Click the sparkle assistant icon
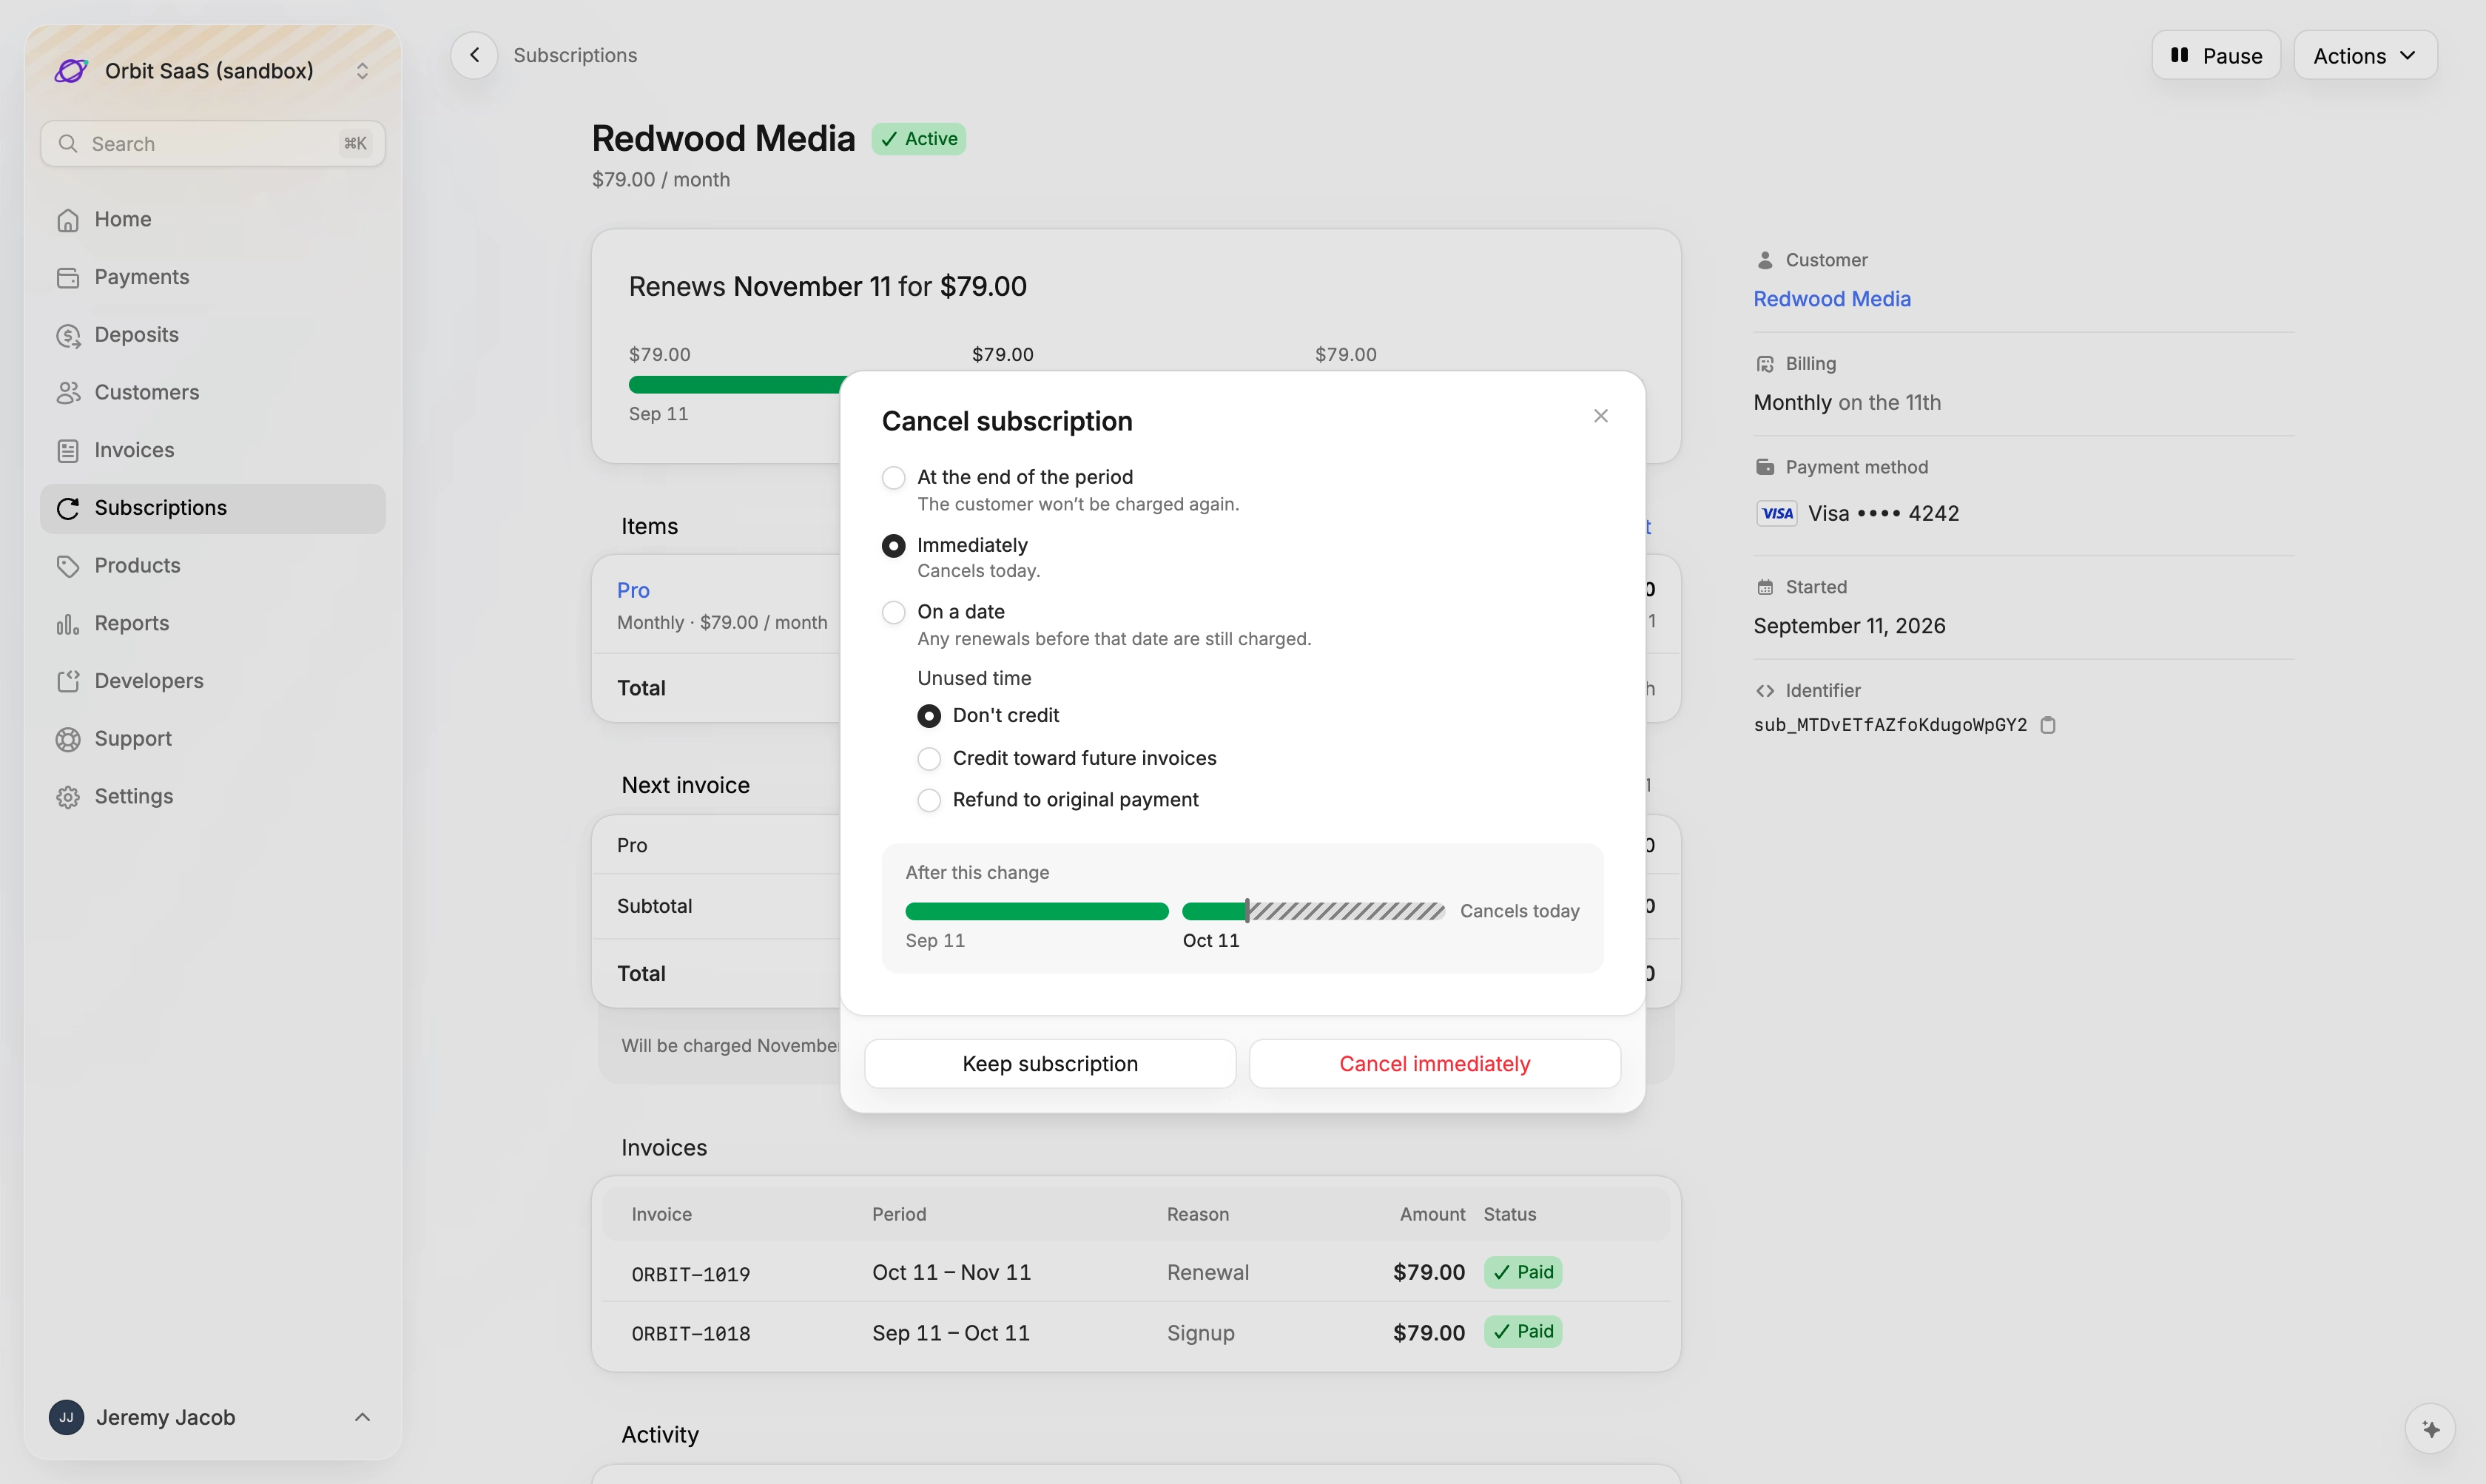The width and height of the screenshot is (2486, 1484). [2431, 1429]
